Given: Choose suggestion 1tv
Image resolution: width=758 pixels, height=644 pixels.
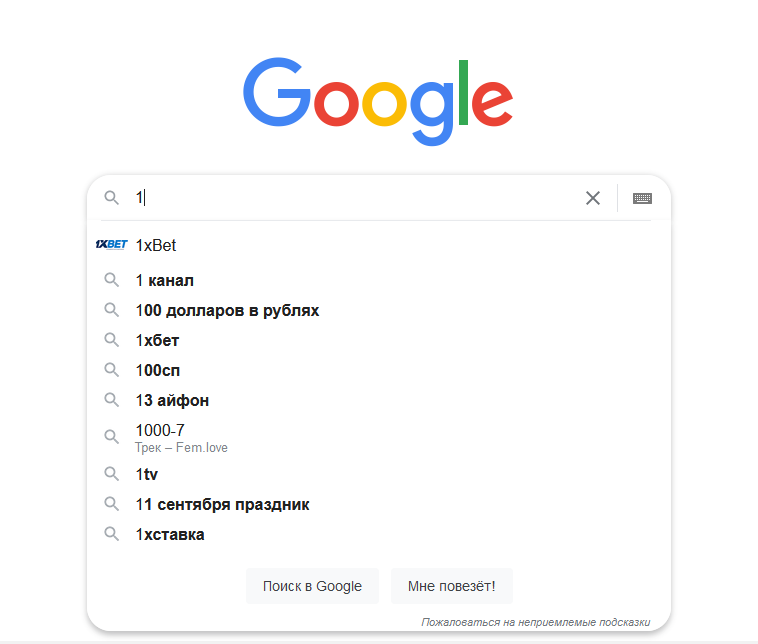Looking at the screenshot, I should click(x=379, y=474).
